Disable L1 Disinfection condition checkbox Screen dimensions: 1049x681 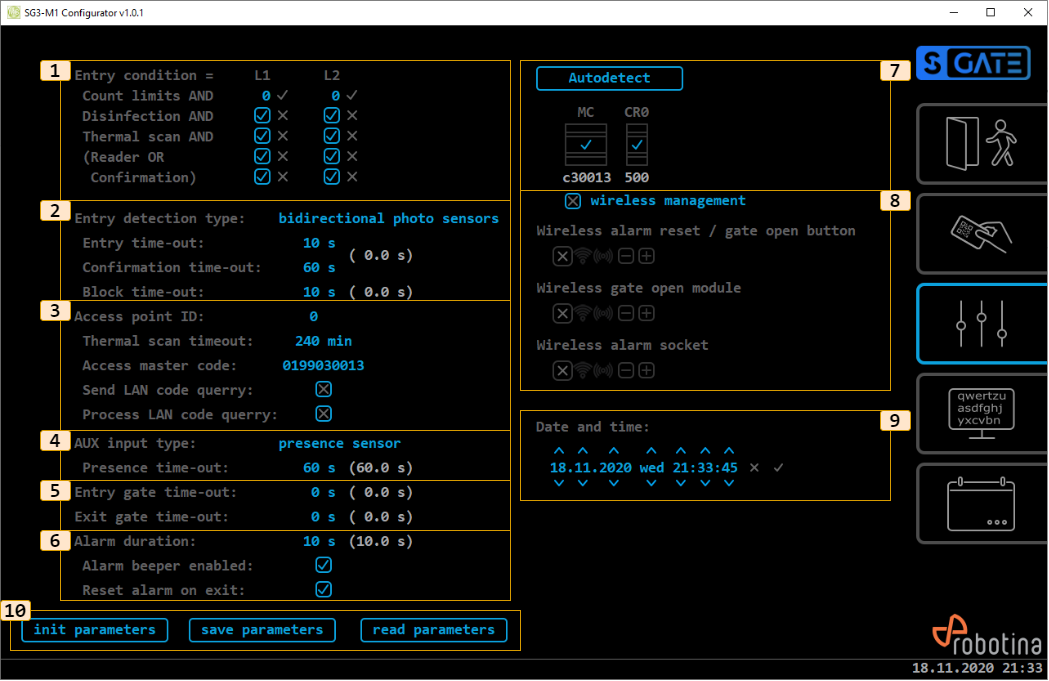click(x=262, y=116)
